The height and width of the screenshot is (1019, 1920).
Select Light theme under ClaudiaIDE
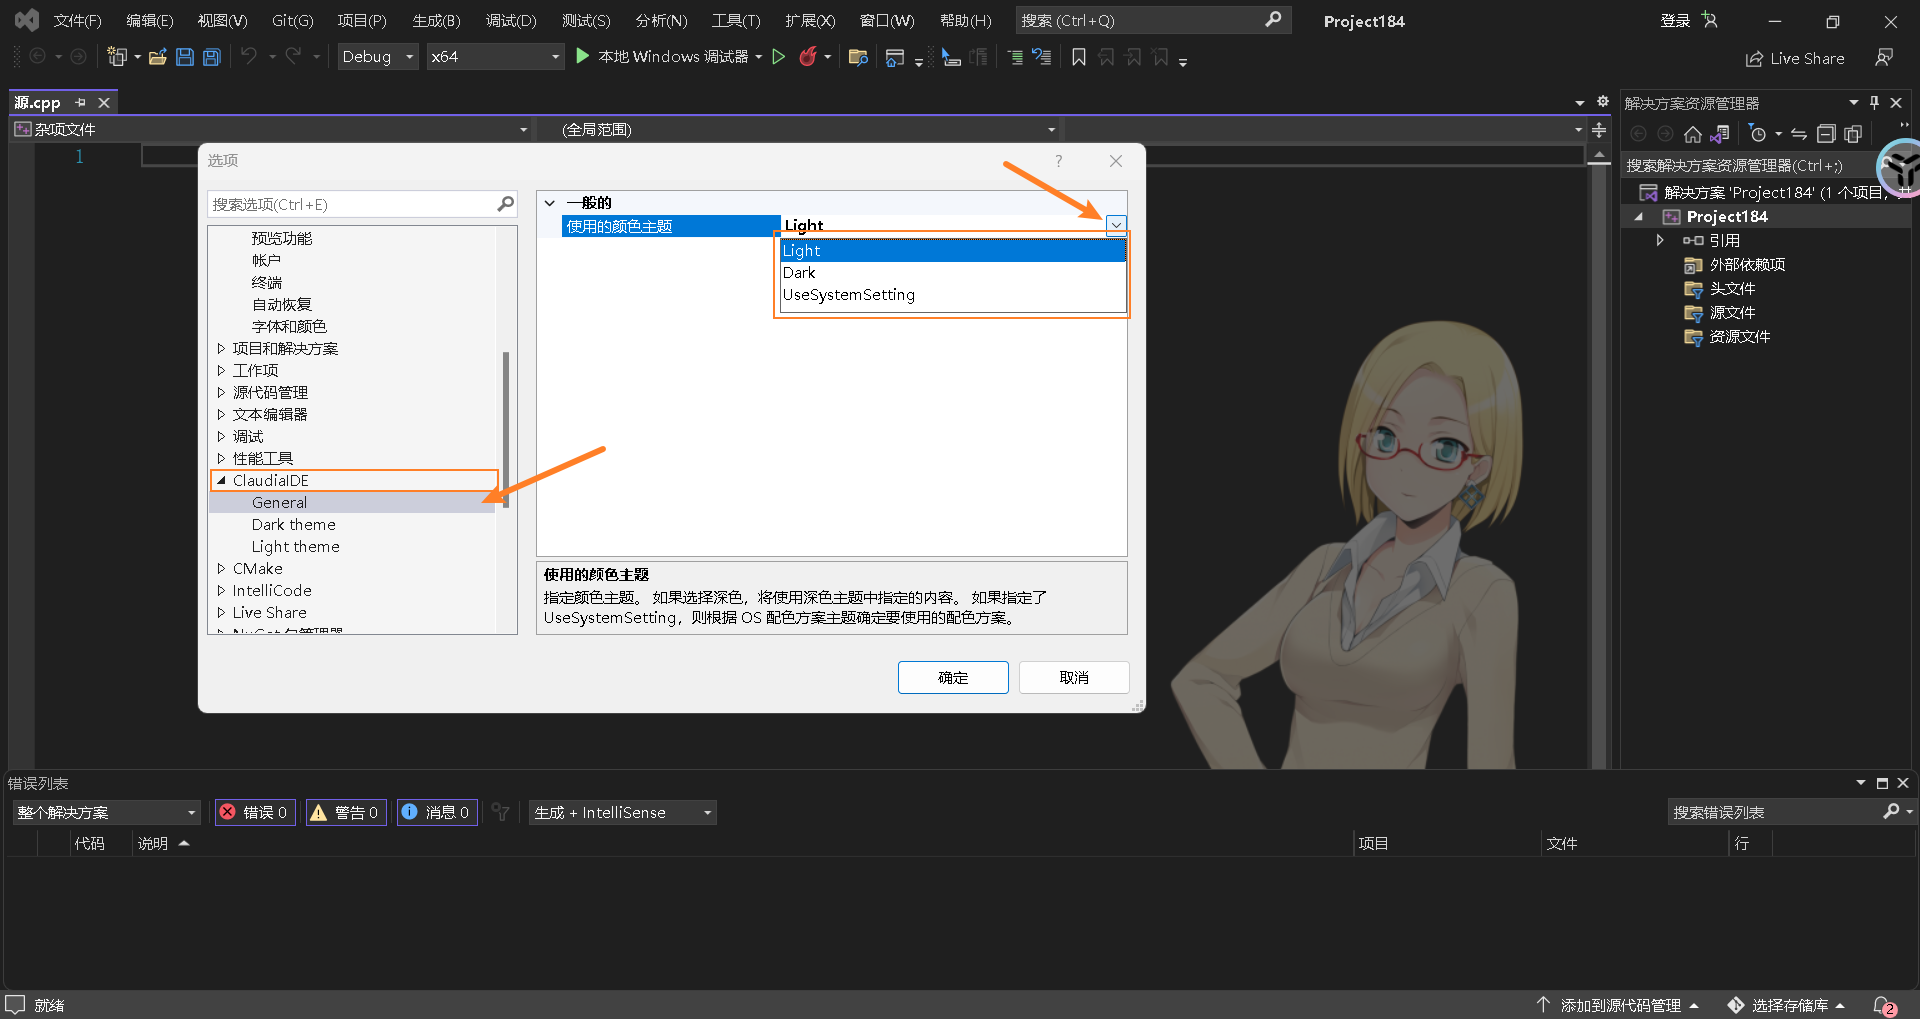pos(295,547)
